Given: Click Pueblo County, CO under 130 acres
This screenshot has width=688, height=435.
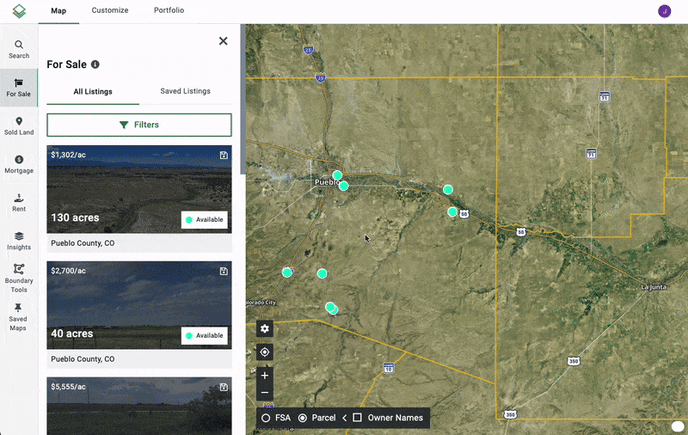Looking at the screenshot, I should (82, 243).
